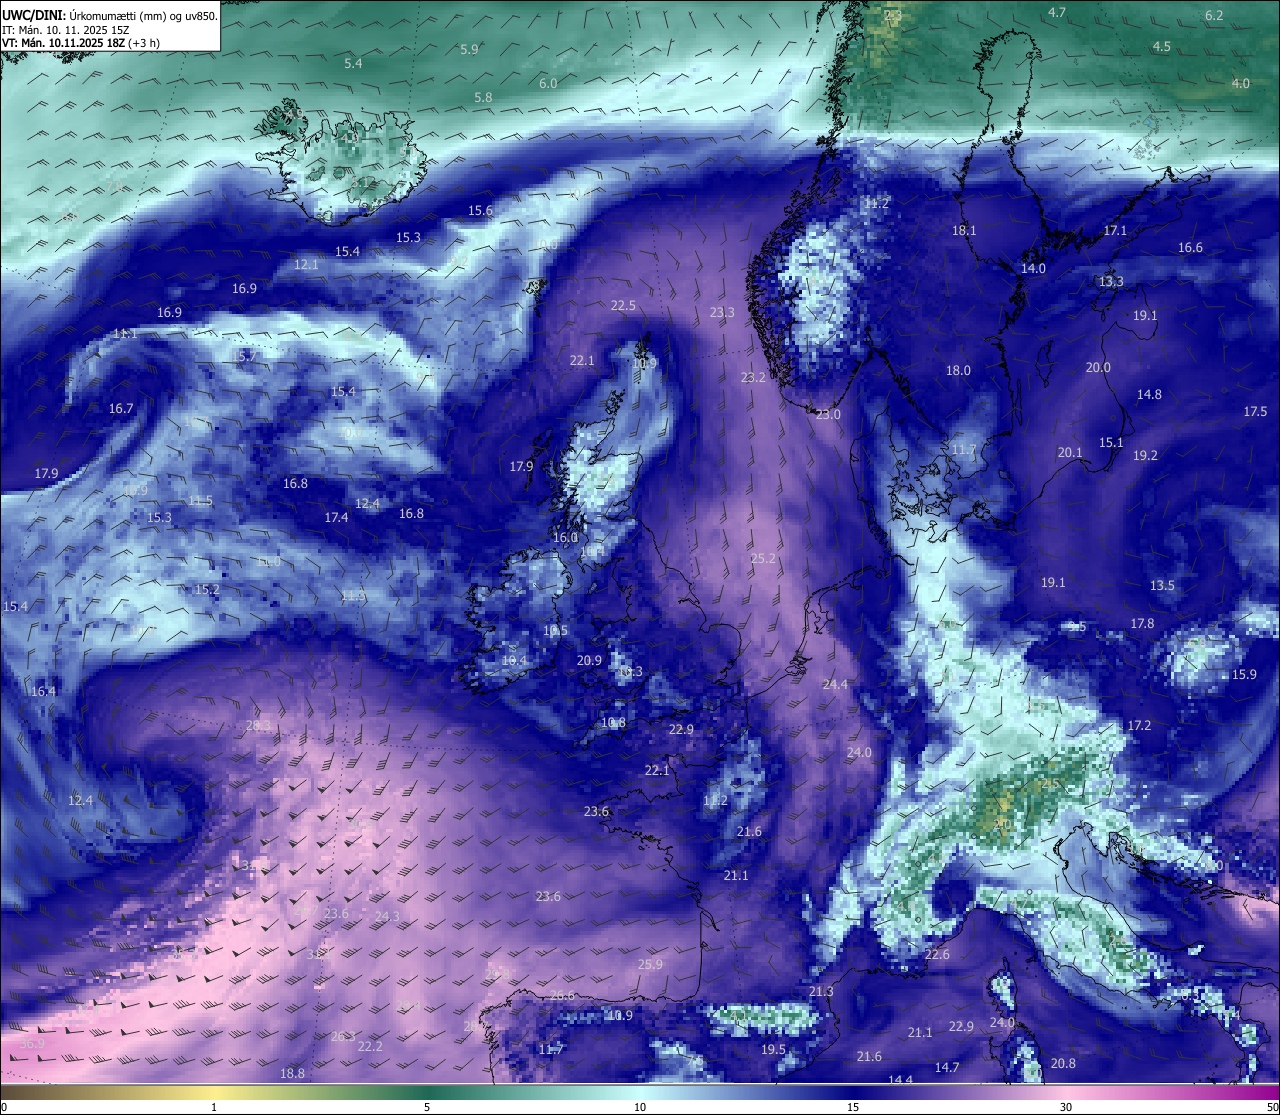Viewport: 1280px width, 1115px height.
Task: Click the 15.2 value label
Action: [206, 589]
